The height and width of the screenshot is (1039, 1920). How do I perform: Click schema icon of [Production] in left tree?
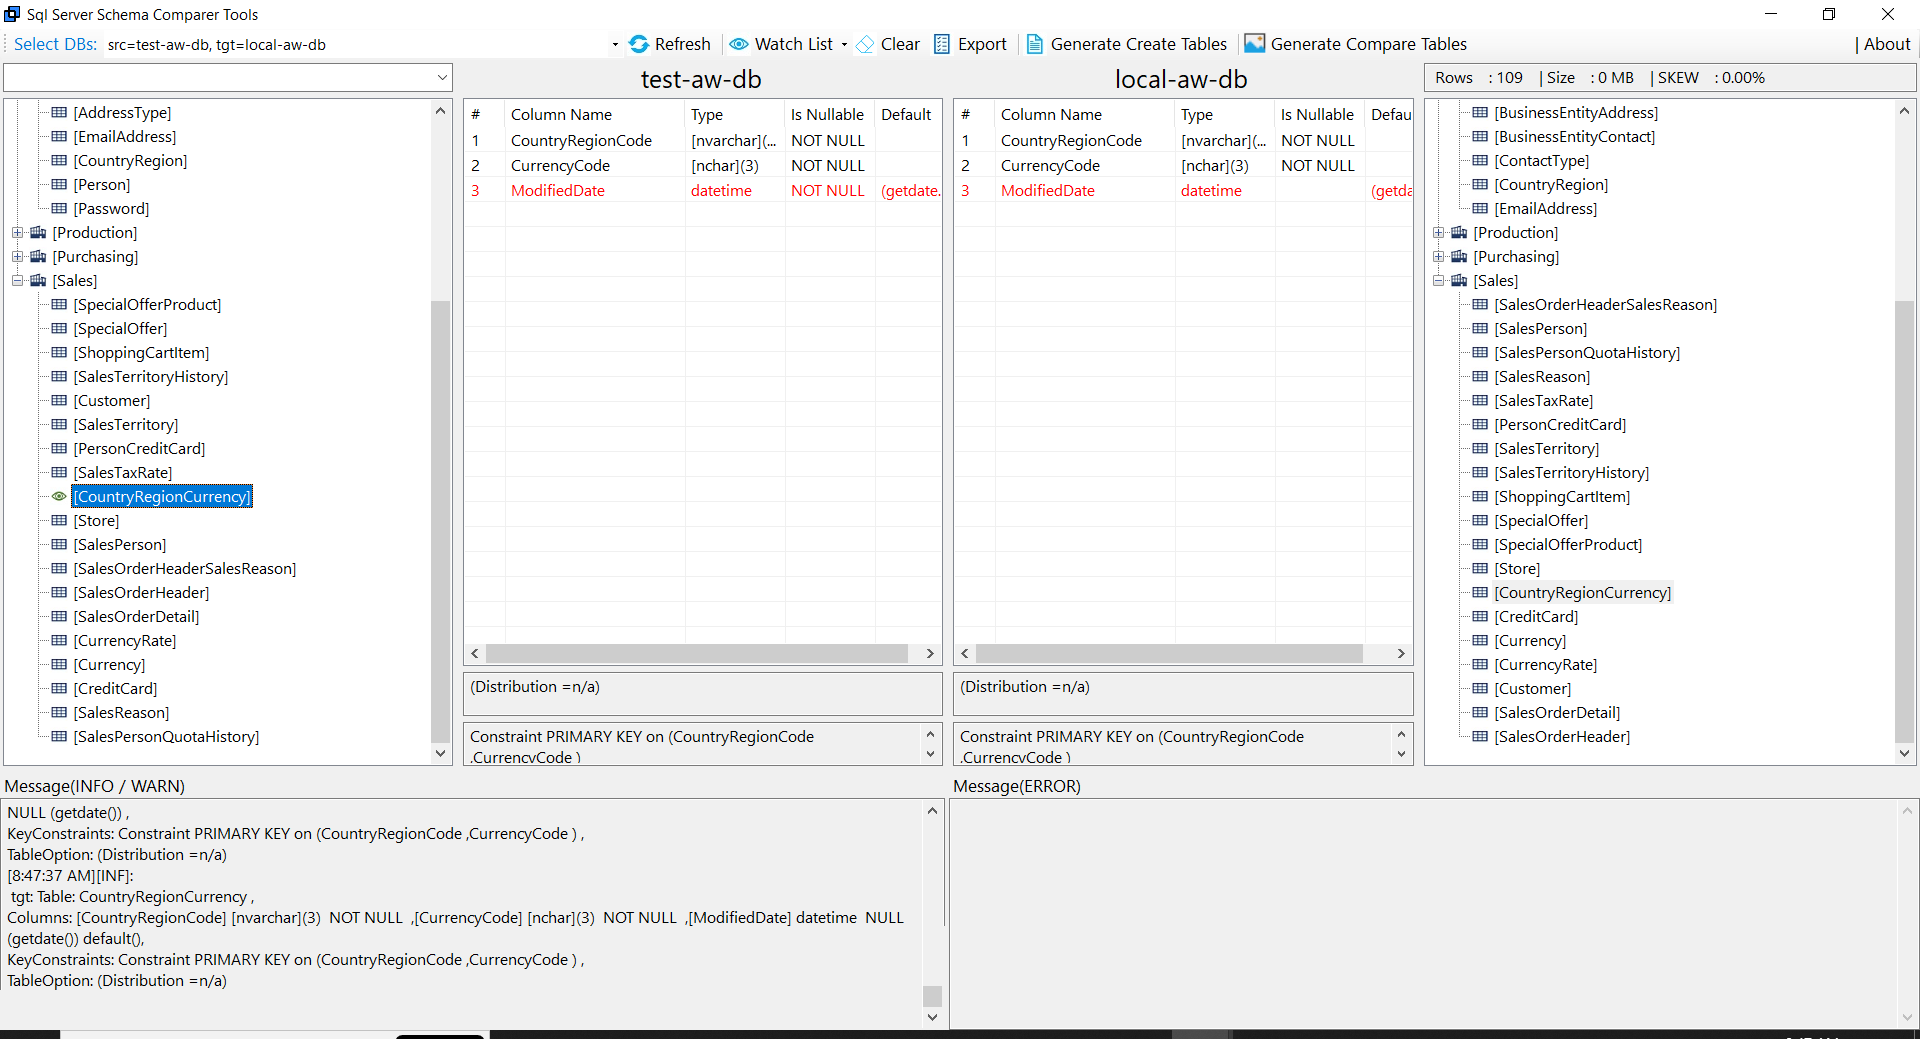click(x=38, y=232)
